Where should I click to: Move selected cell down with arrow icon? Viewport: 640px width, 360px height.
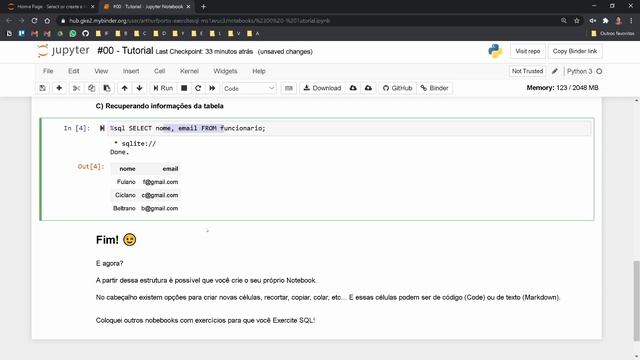point(140,88)
